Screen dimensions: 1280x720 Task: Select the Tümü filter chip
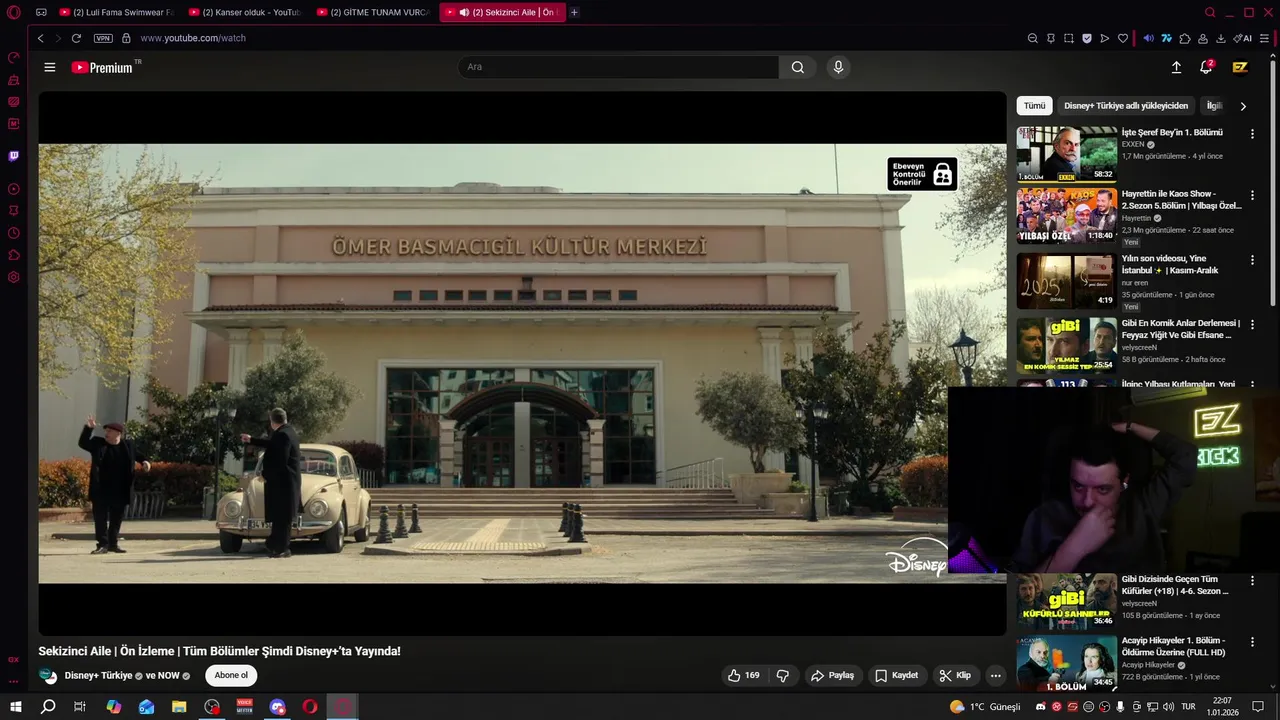(1034, 106)
